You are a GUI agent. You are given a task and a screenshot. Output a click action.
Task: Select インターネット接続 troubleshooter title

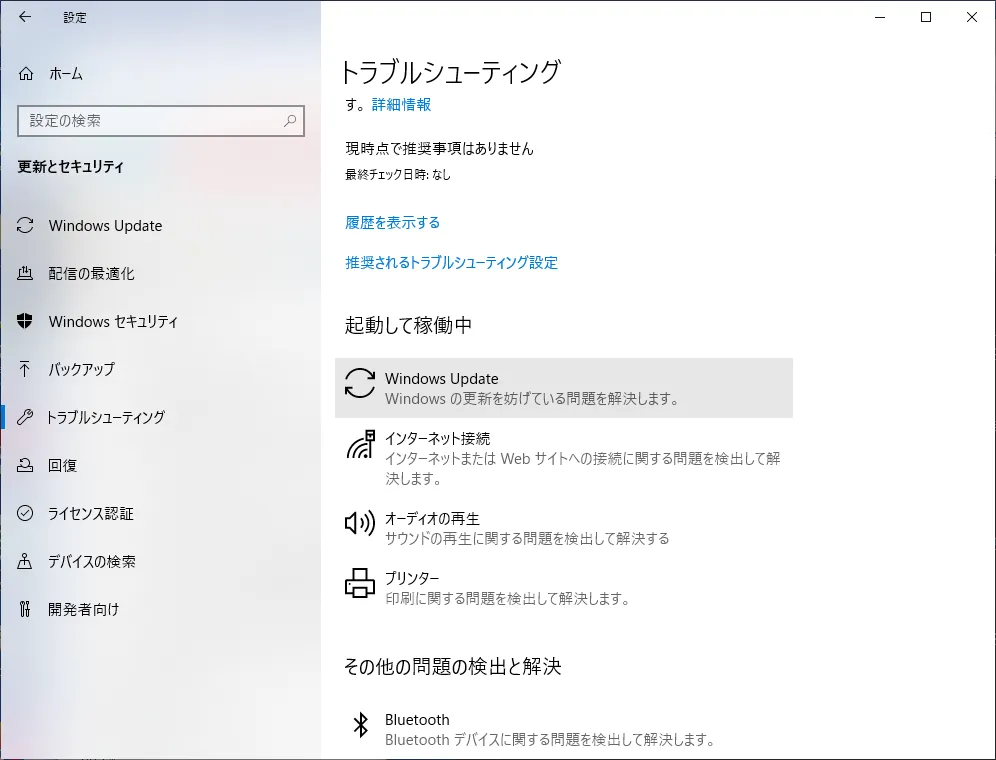[x=438, y=438]
